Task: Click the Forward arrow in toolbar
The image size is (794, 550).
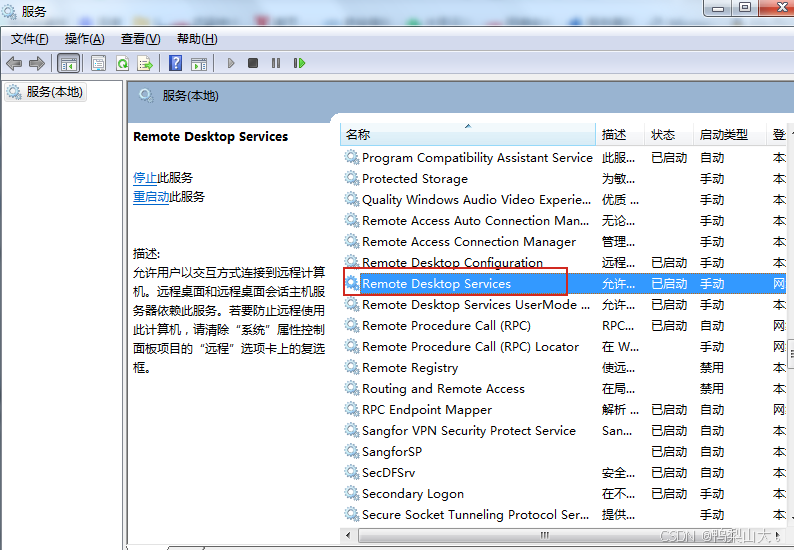Action: (x=37, y=63)
